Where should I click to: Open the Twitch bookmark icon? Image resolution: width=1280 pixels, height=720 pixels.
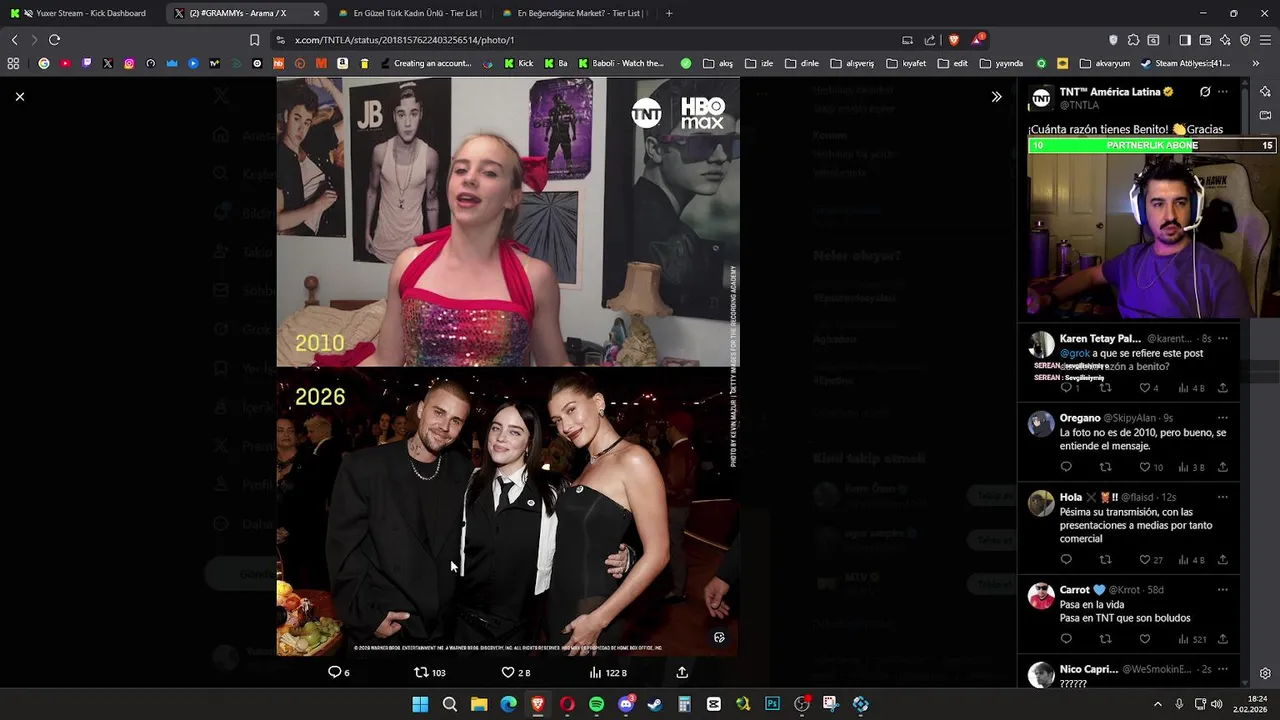[87, 63]
